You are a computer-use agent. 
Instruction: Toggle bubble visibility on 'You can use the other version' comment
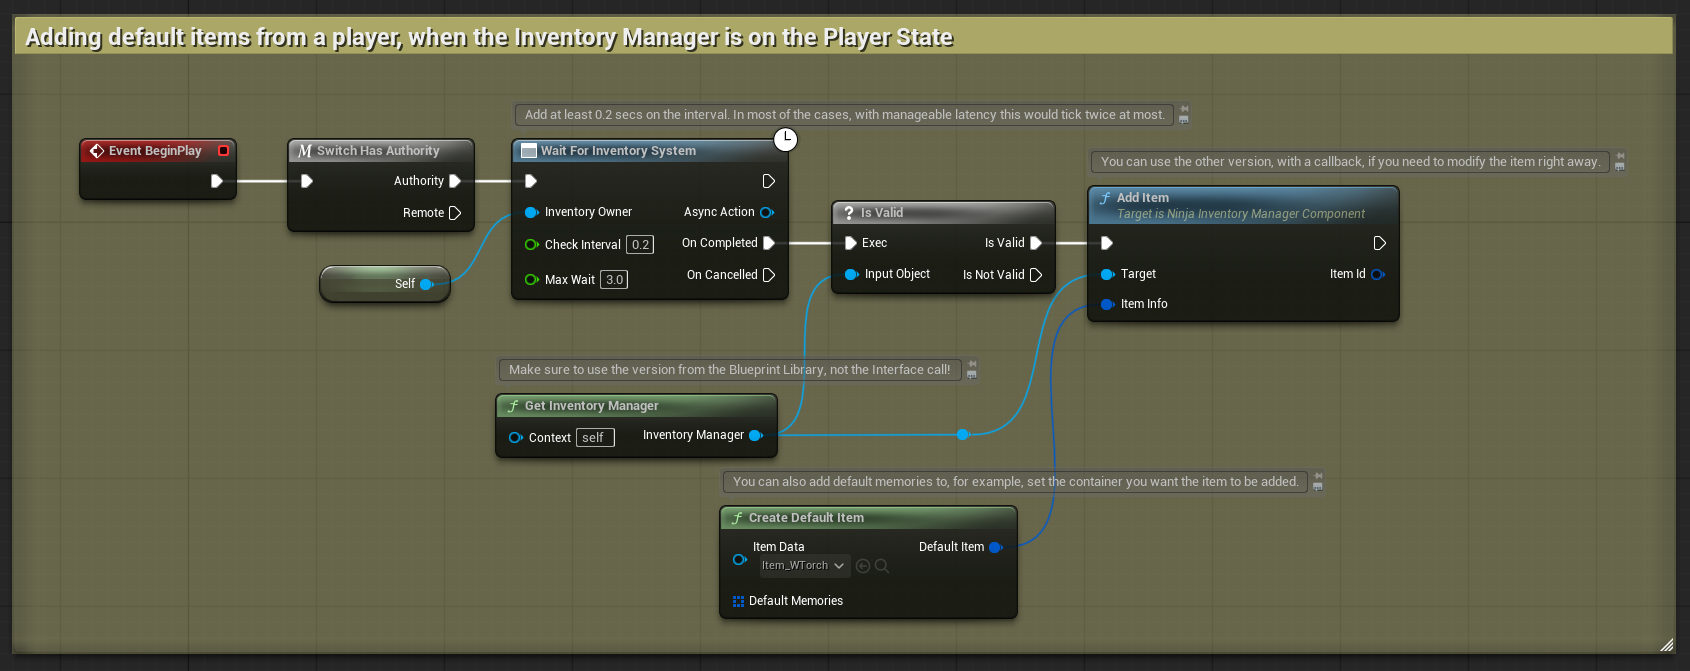tap(1620, 167)
